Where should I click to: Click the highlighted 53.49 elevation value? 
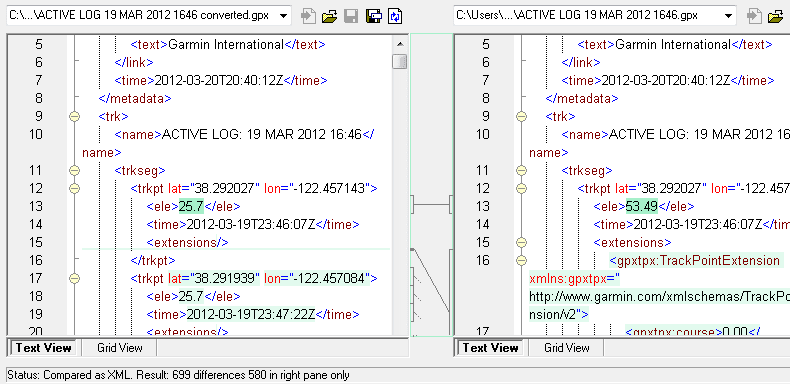(x=642, y=206)
